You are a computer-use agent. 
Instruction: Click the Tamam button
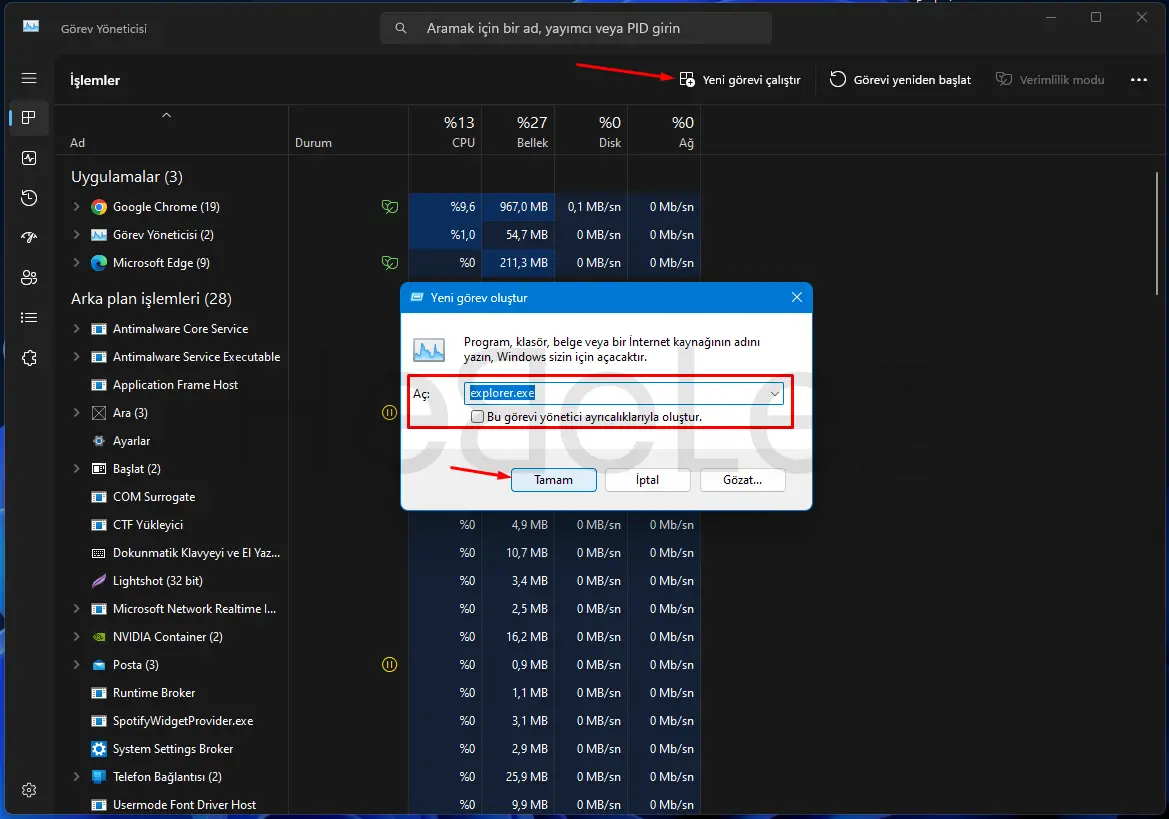(x=553, y=480)
